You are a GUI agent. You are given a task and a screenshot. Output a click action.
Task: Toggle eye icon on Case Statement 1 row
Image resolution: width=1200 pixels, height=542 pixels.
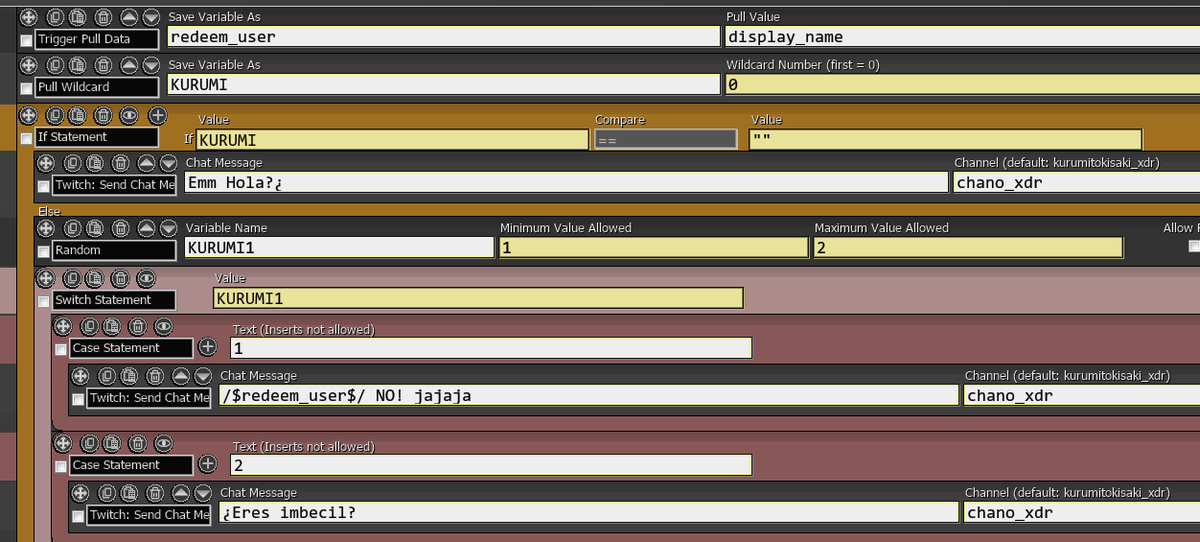pos(163,326)
